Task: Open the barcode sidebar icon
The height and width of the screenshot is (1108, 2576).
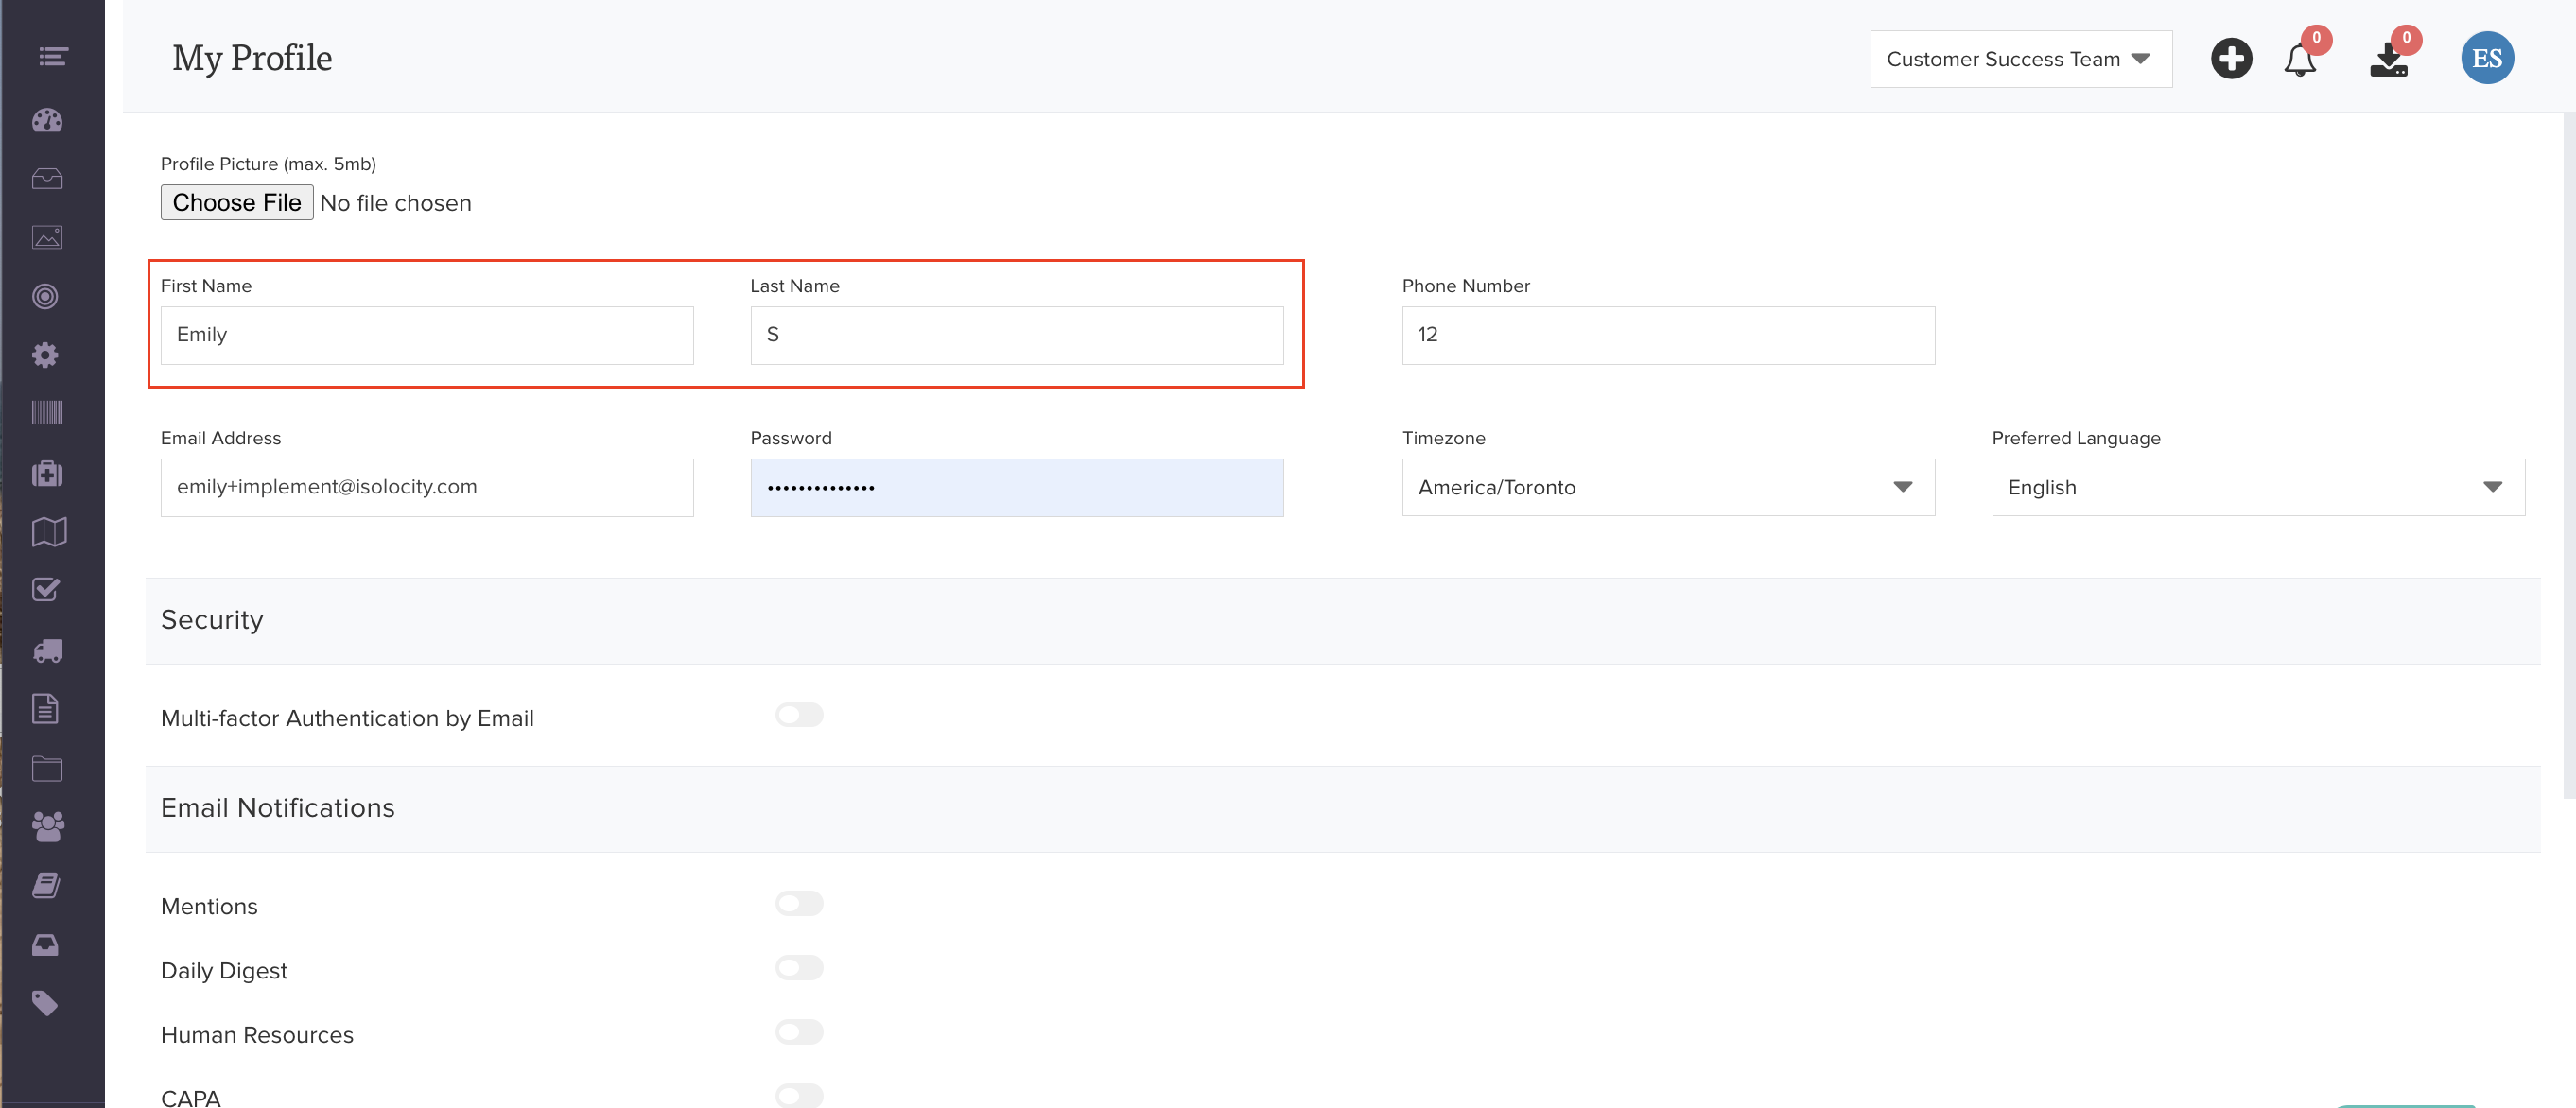Action: point(47,413)
